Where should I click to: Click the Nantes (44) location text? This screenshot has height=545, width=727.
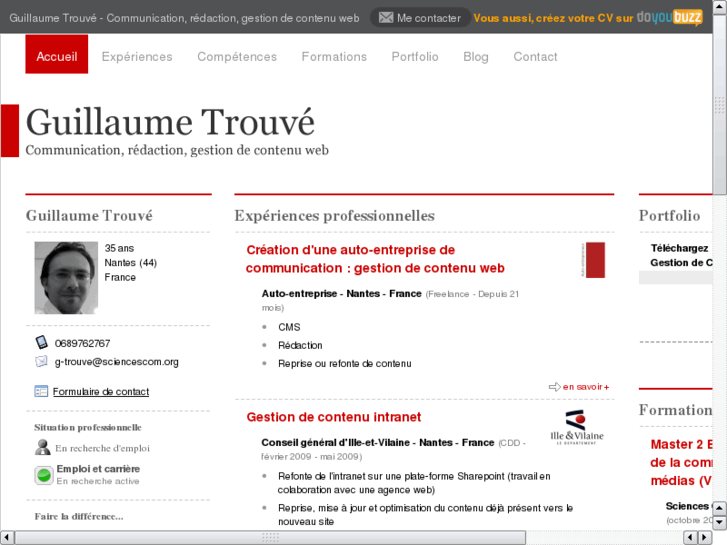pyautogui.click(x=131, y=263)
